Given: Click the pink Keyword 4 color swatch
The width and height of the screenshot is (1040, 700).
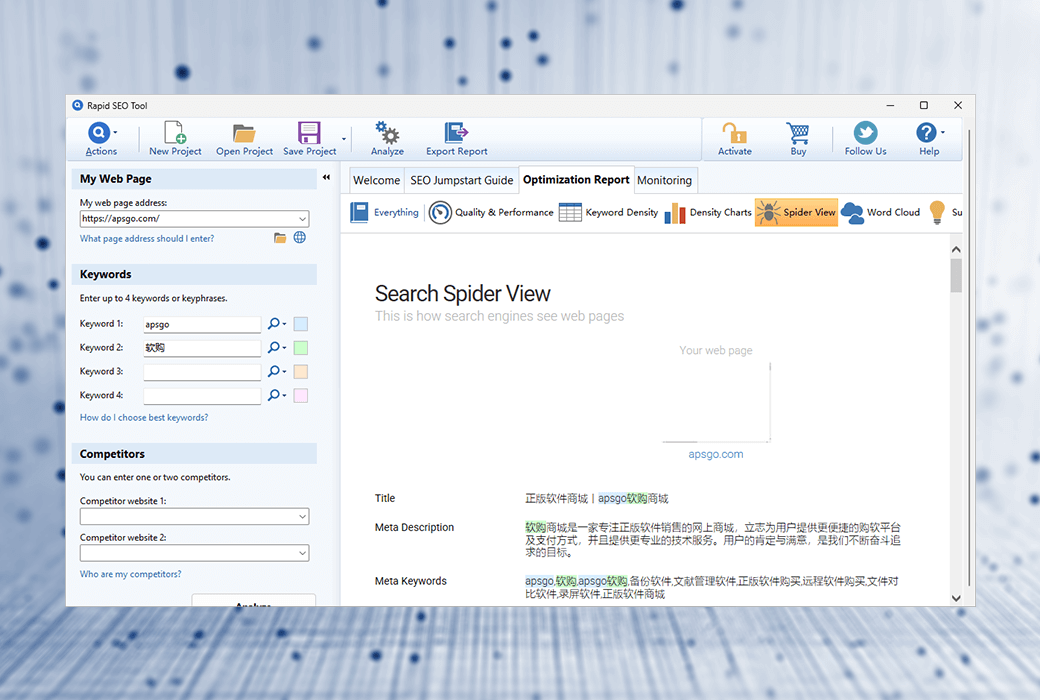Looking at the screenshot, I should tap(300, 395).
